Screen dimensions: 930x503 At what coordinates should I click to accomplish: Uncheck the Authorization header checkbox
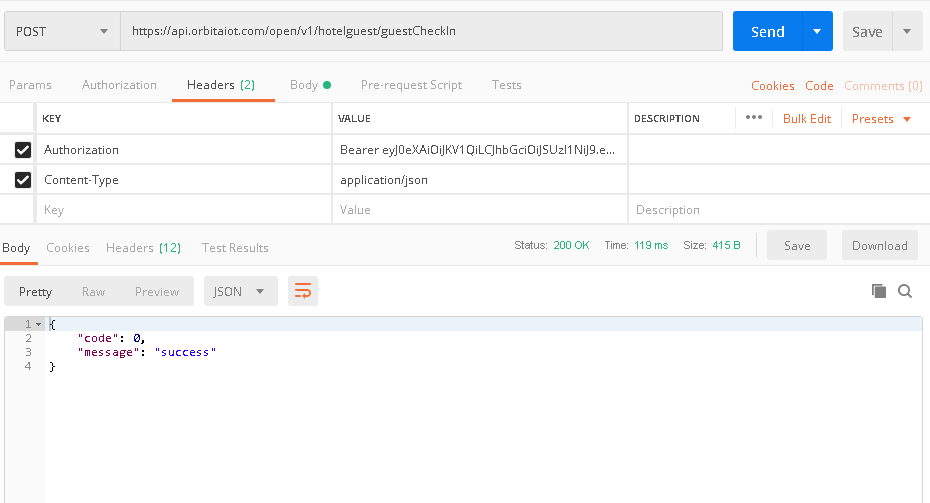click(22, 150)
